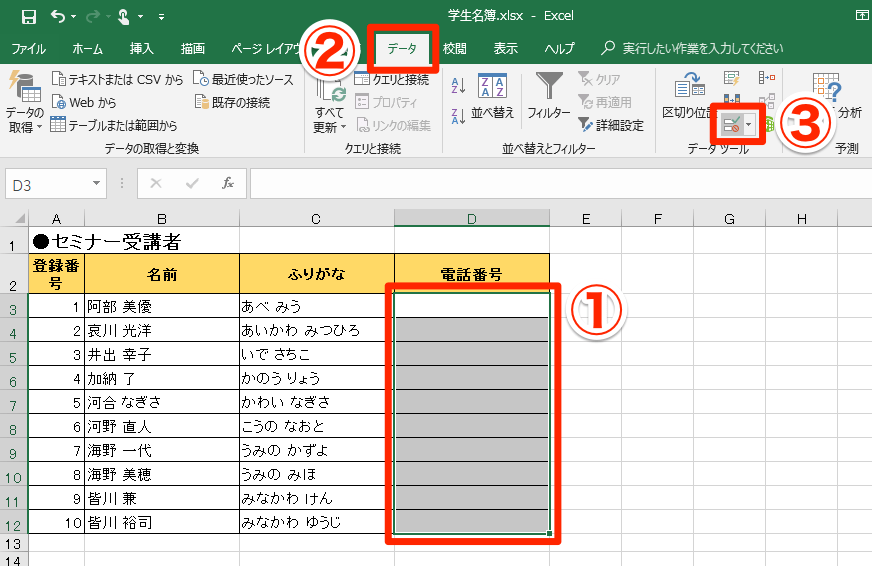Toggle the フィルター button

coord(549,96)
